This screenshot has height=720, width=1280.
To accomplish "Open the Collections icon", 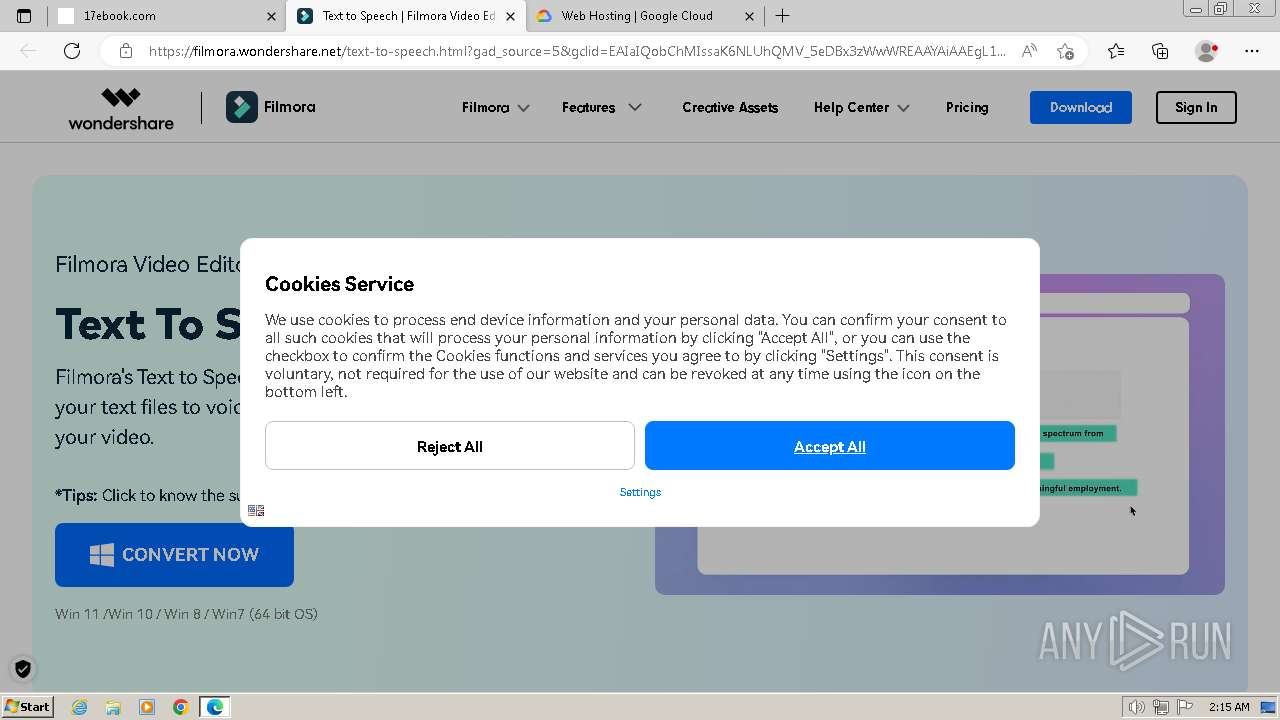I will [x=1160, y=51].
